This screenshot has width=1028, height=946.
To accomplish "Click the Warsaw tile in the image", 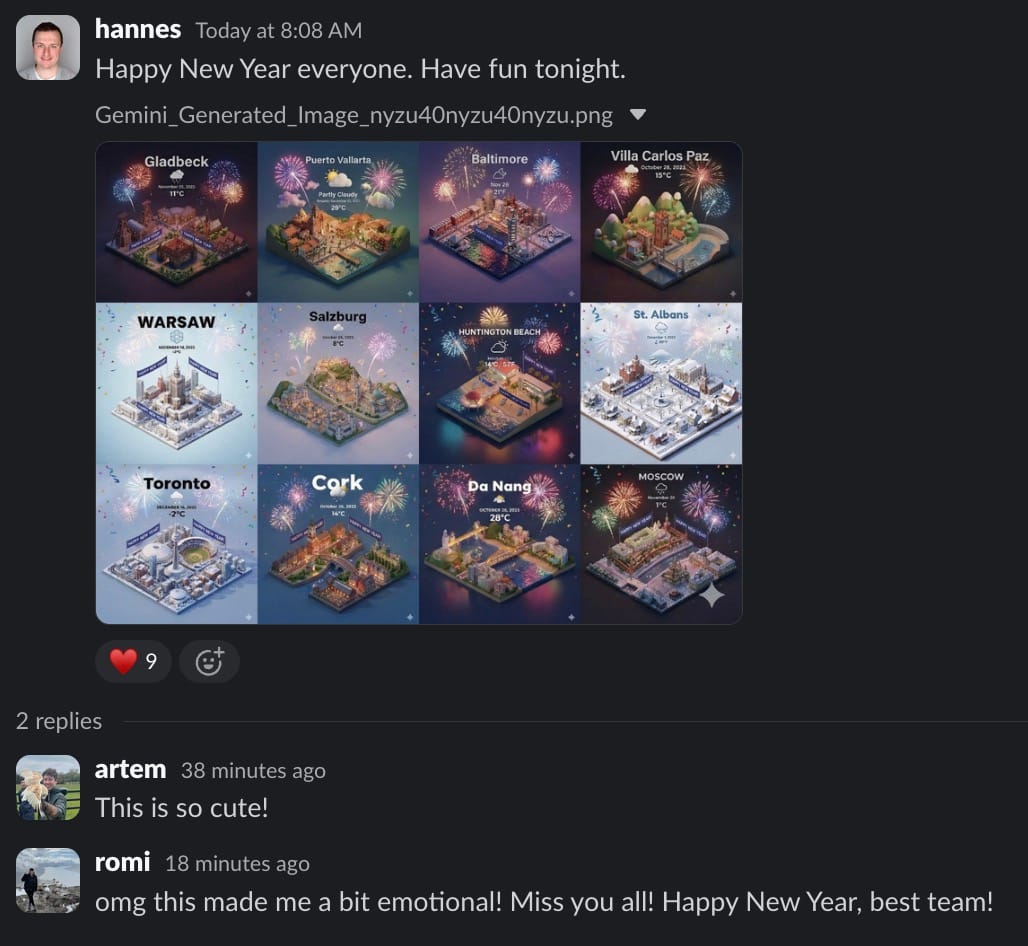I will [x=176, y=384].
